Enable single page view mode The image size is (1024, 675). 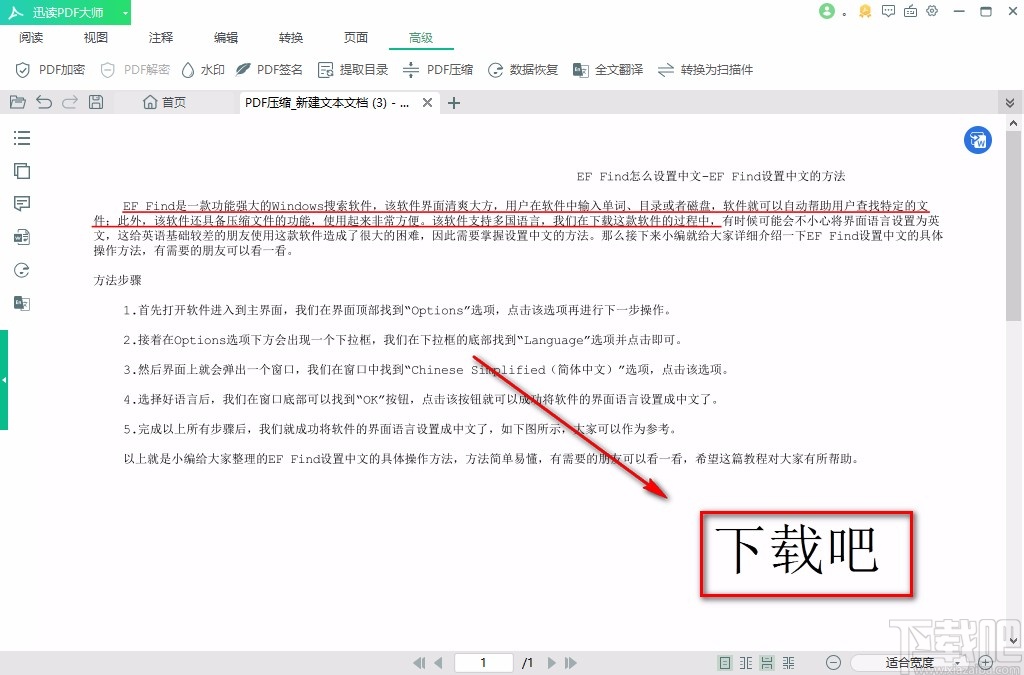[725, 663]
